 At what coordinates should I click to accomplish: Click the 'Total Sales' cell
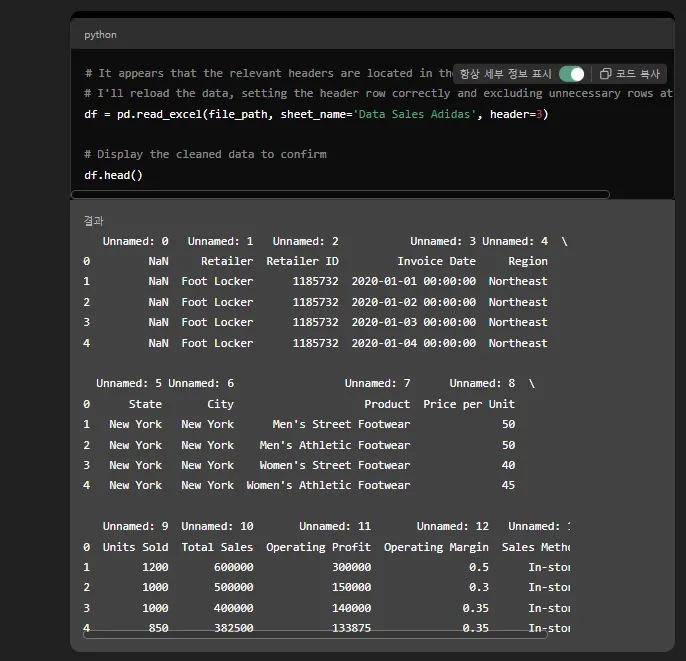tap(217, 547)
